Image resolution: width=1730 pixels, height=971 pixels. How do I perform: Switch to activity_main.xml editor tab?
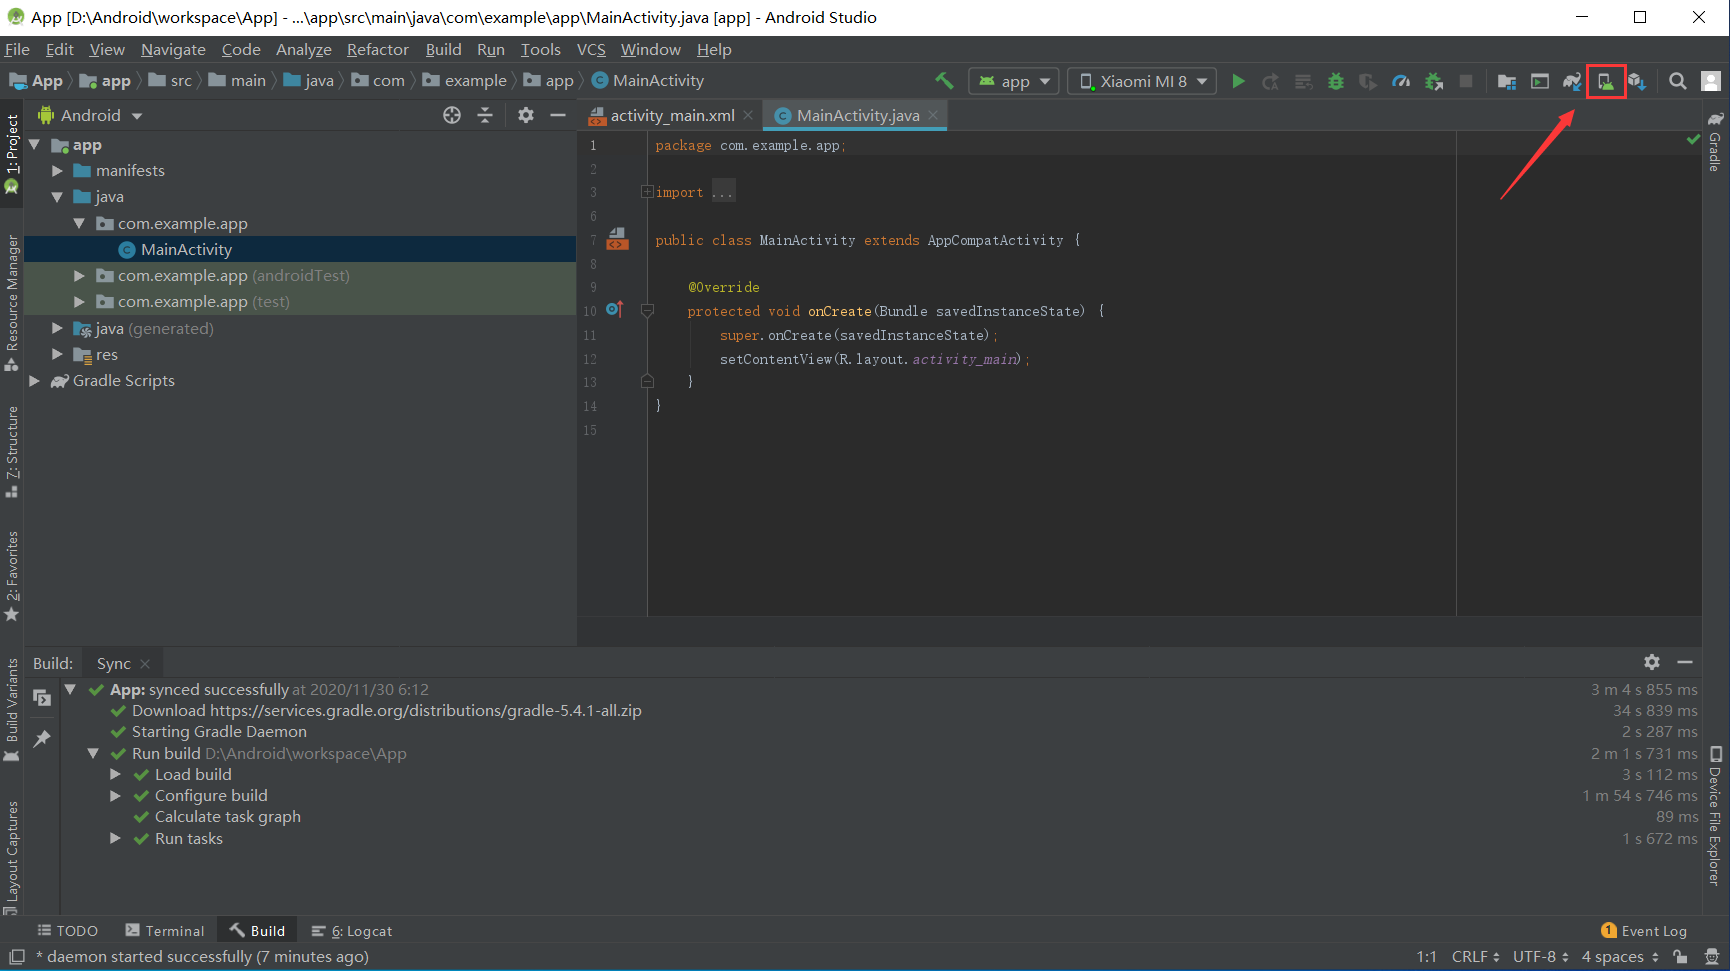[671, 116]
